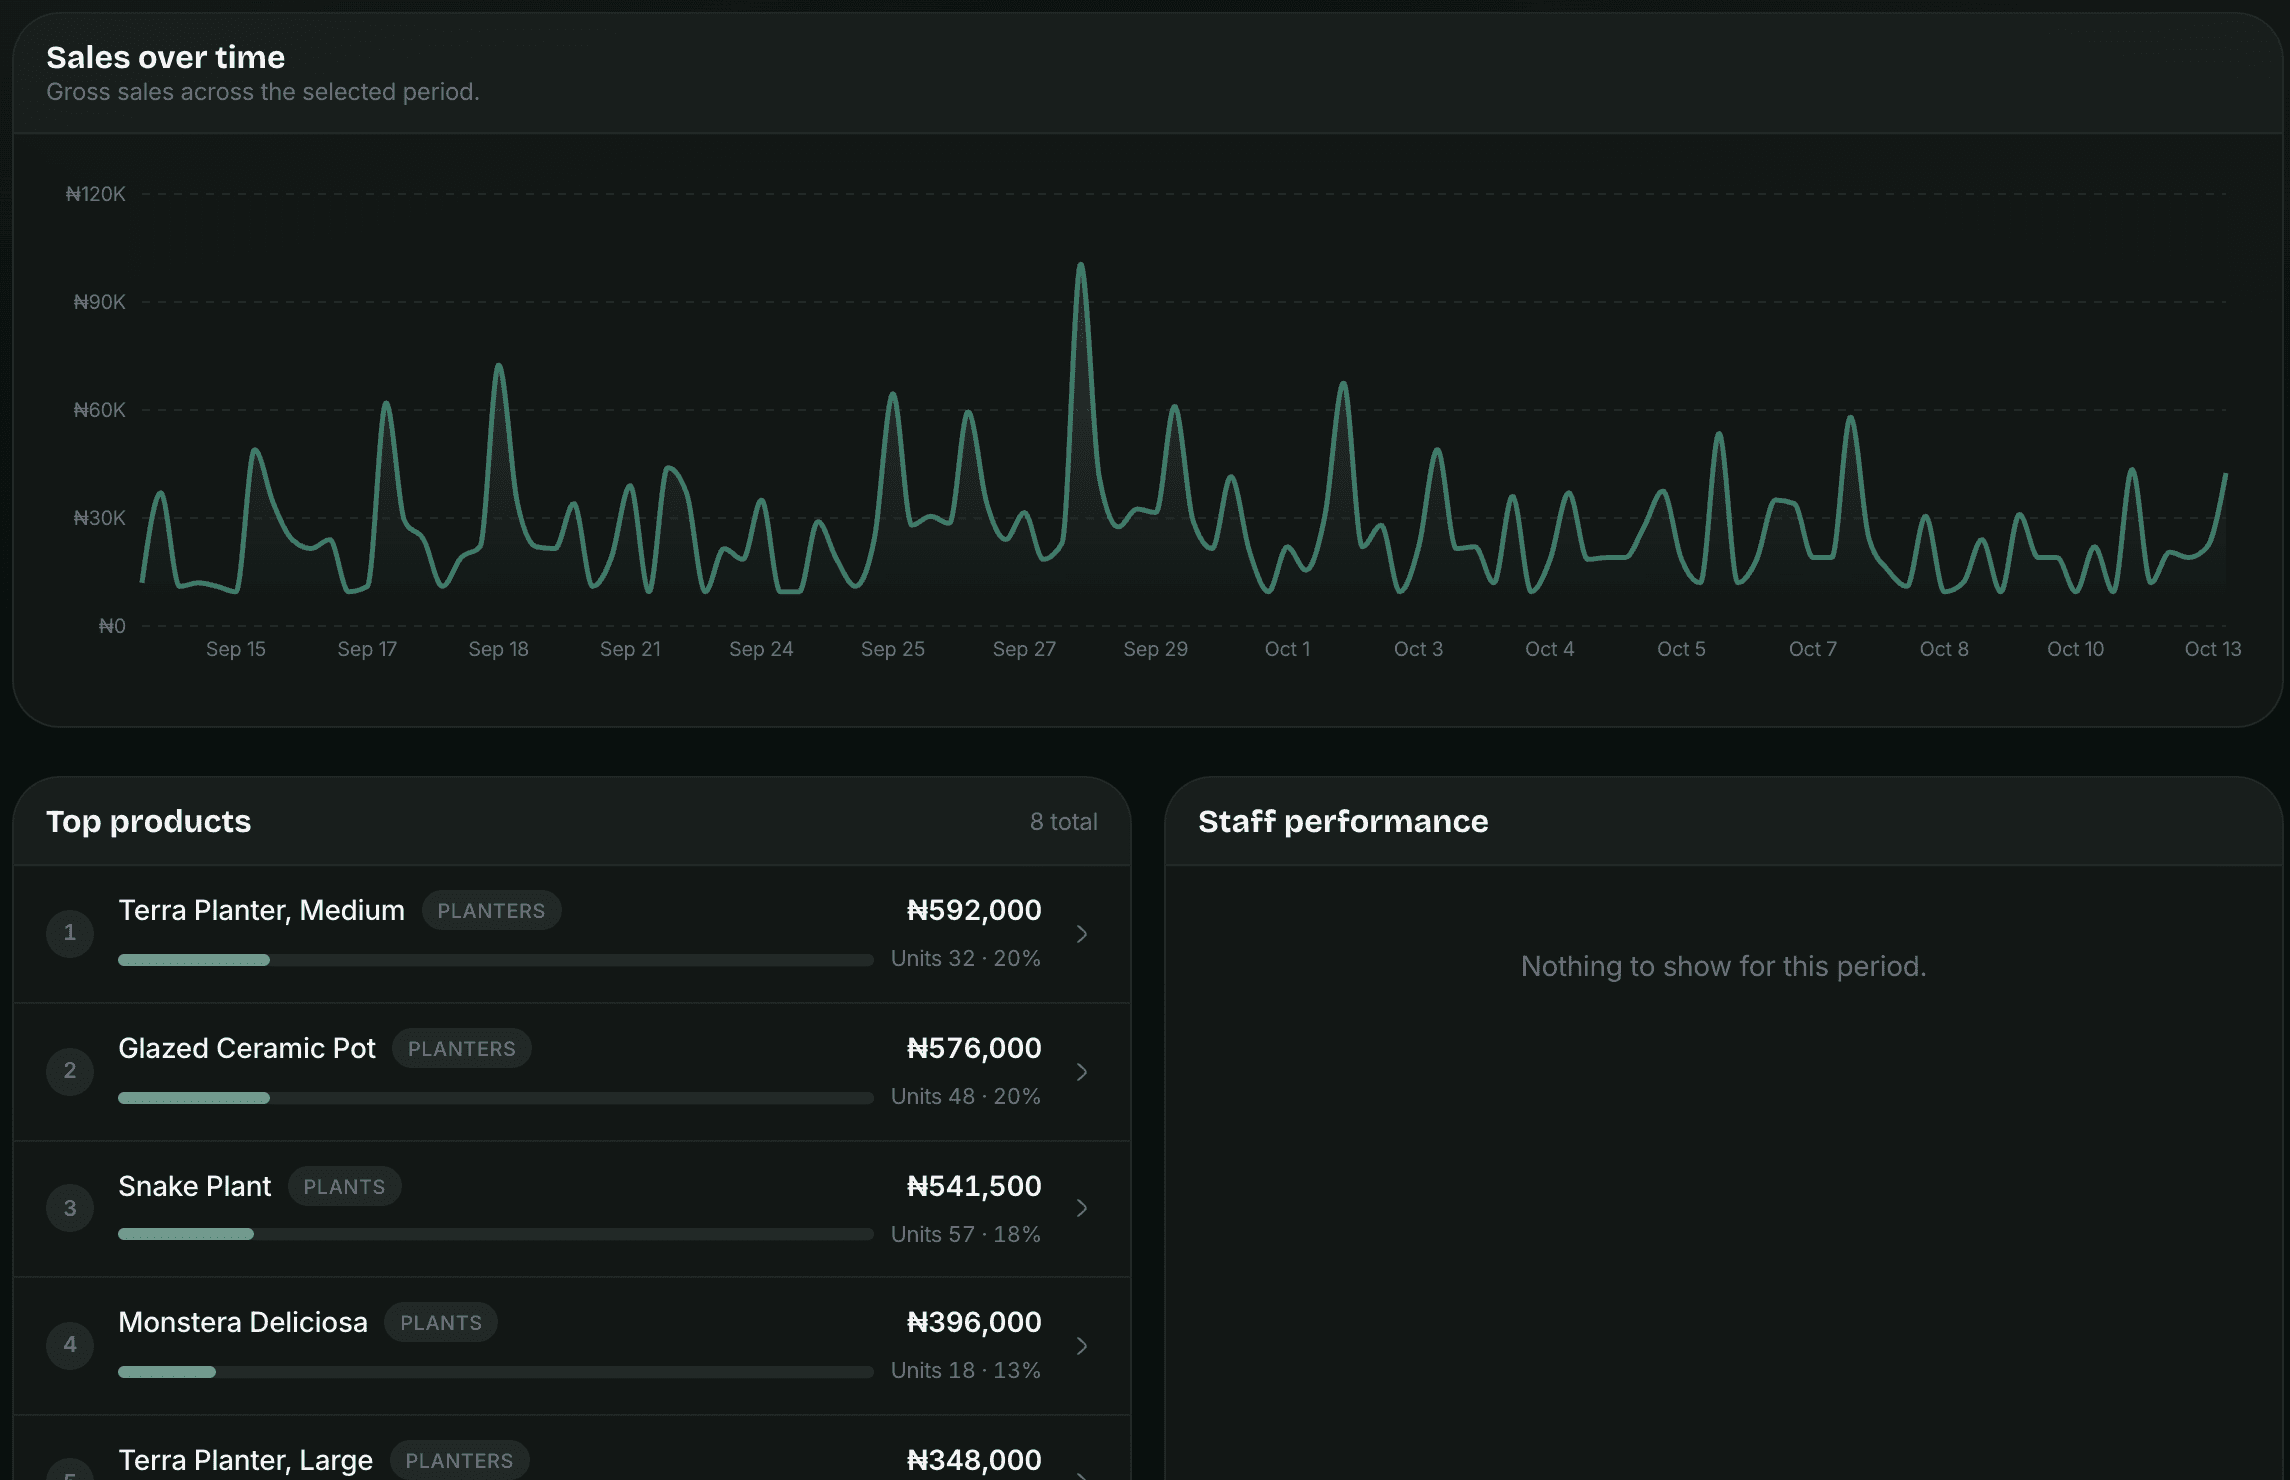Open the Glazed Ceramic Pot row chevron
The height and width of the screenshot is (1480, 2290).
1081,1072
